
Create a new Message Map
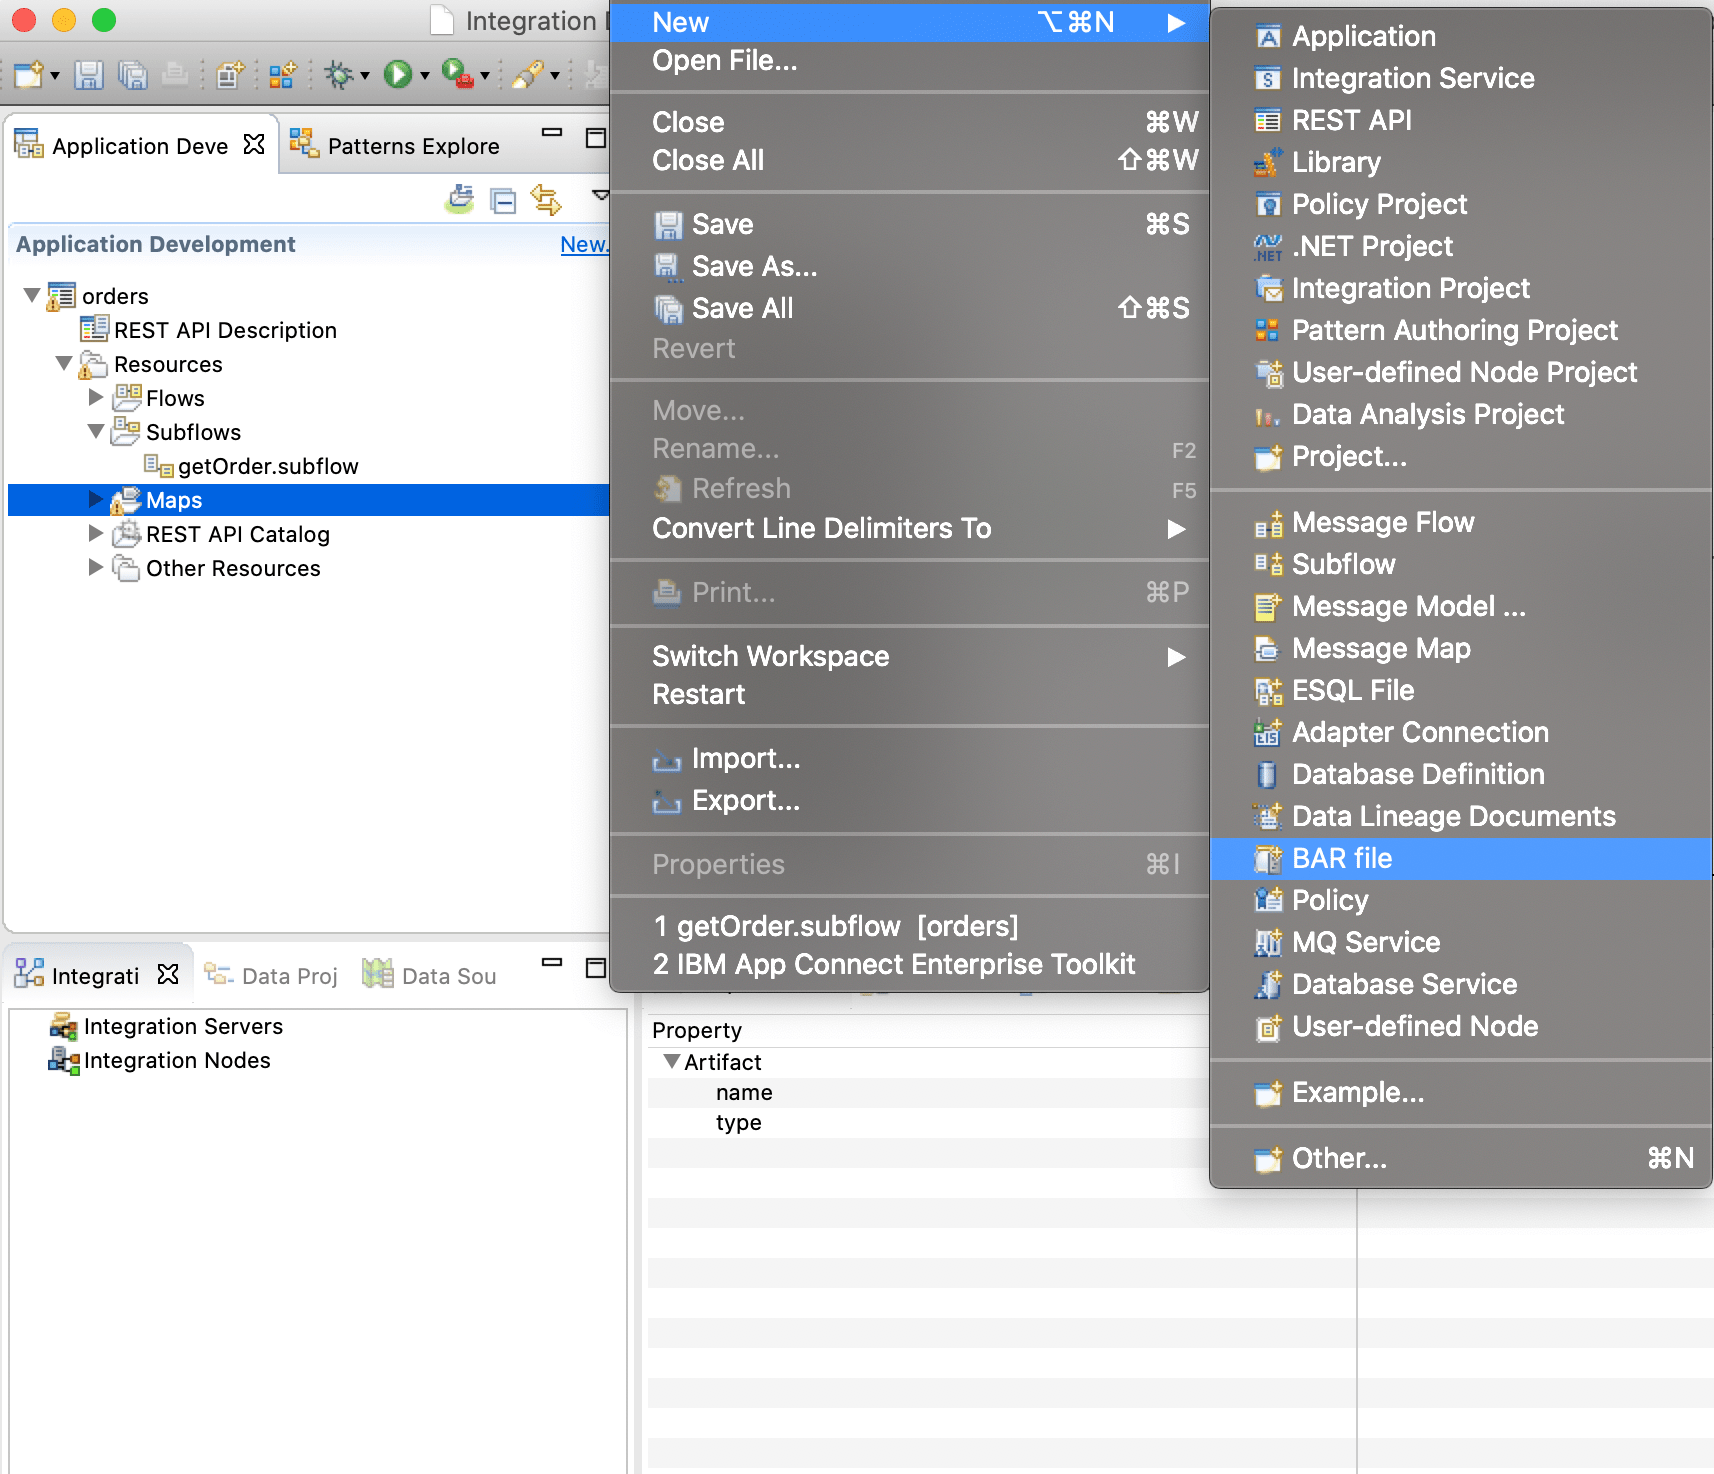1461,649
